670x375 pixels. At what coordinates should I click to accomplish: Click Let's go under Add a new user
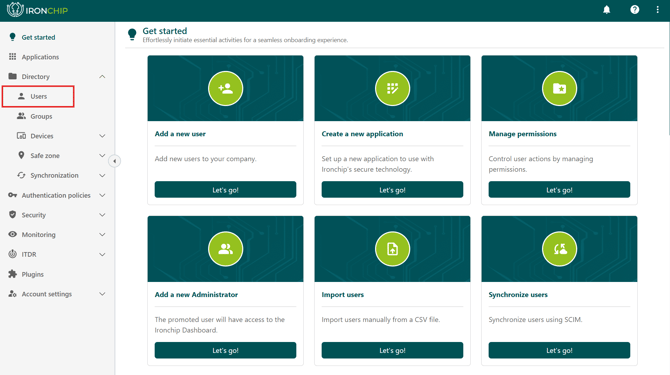[x=225, y=190]
